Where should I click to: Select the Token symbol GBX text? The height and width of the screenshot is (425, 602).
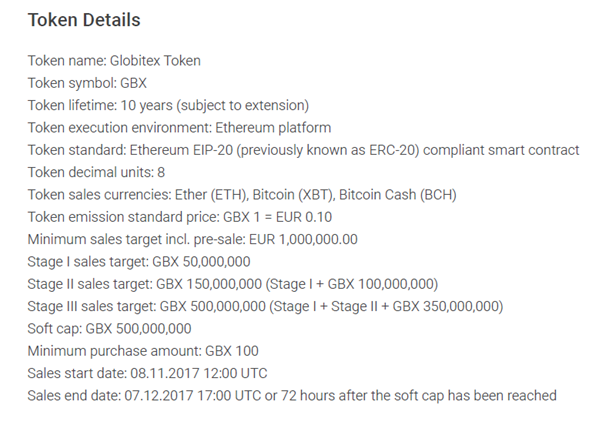tap(87, 83)
